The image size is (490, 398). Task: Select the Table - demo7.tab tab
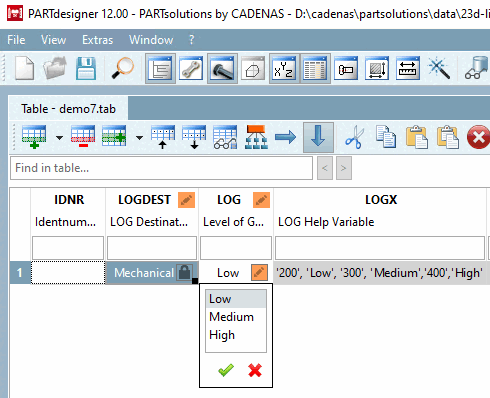pyautogui.click(x=68, y=109)
